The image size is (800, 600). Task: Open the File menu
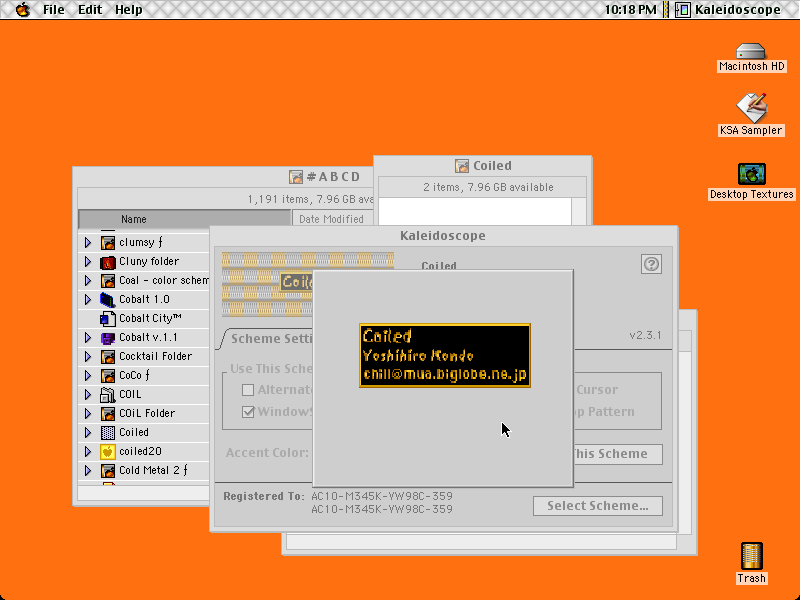[54, 10]
